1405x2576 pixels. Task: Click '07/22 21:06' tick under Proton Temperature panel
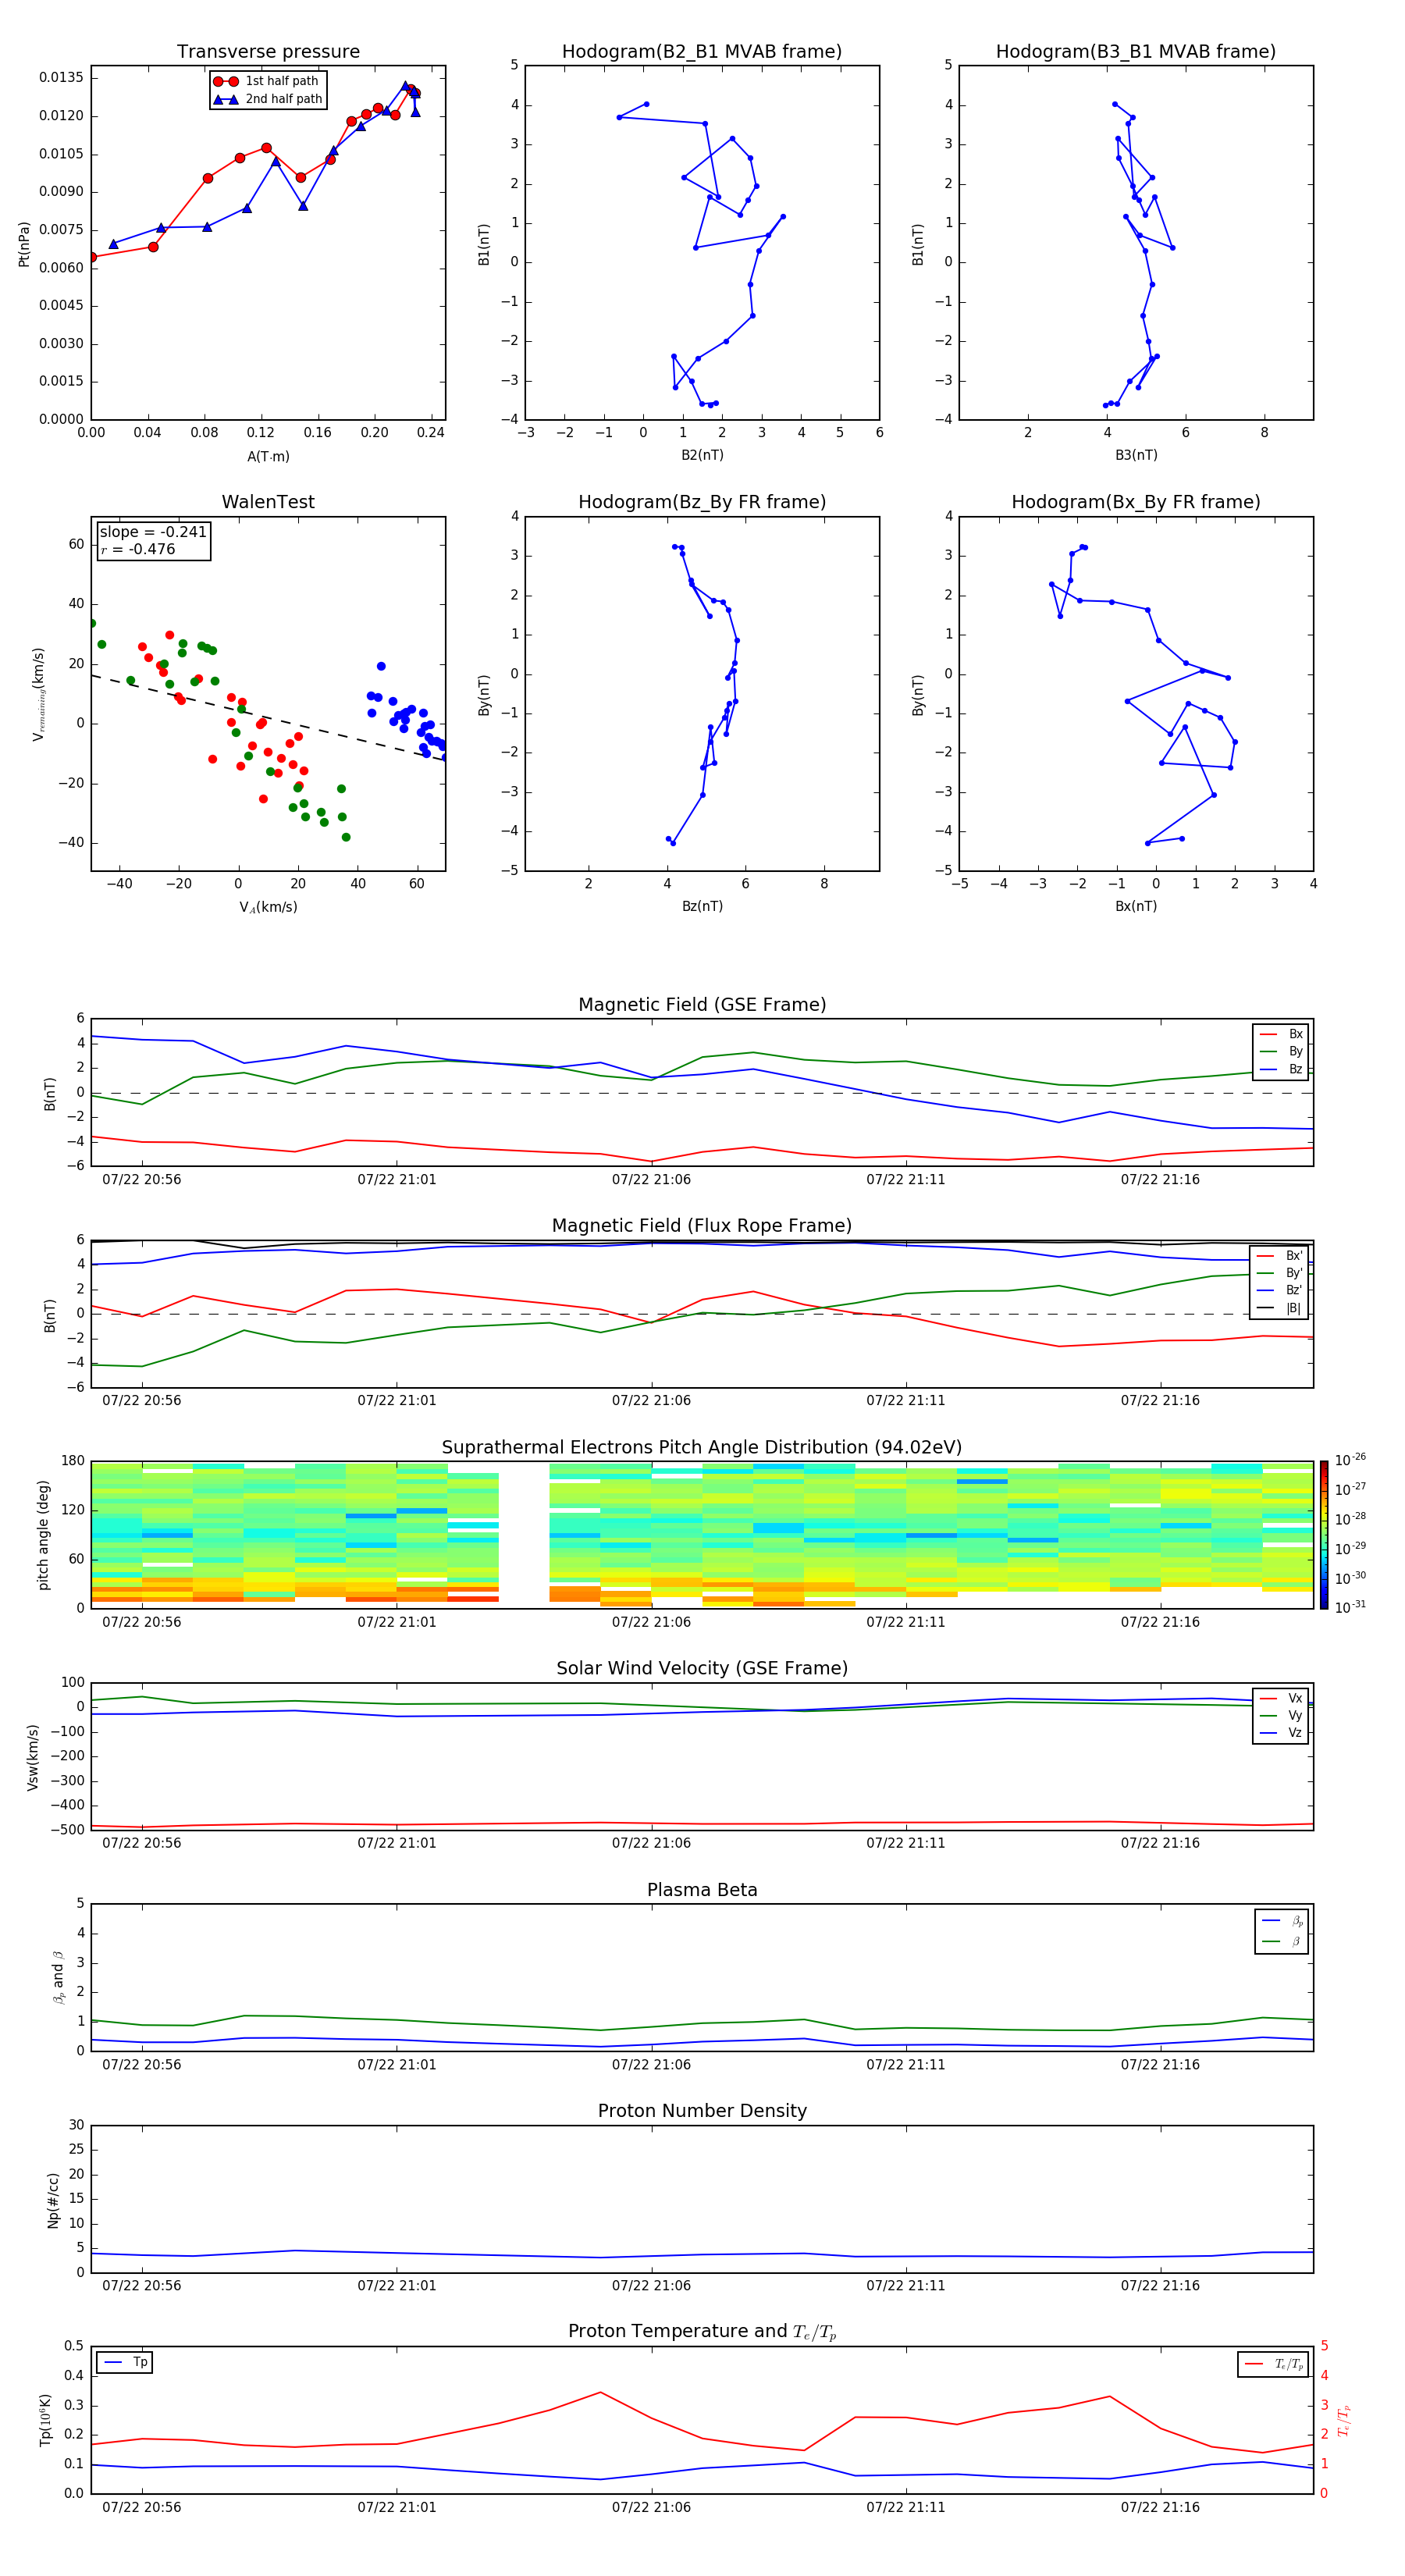point(651,2507)
